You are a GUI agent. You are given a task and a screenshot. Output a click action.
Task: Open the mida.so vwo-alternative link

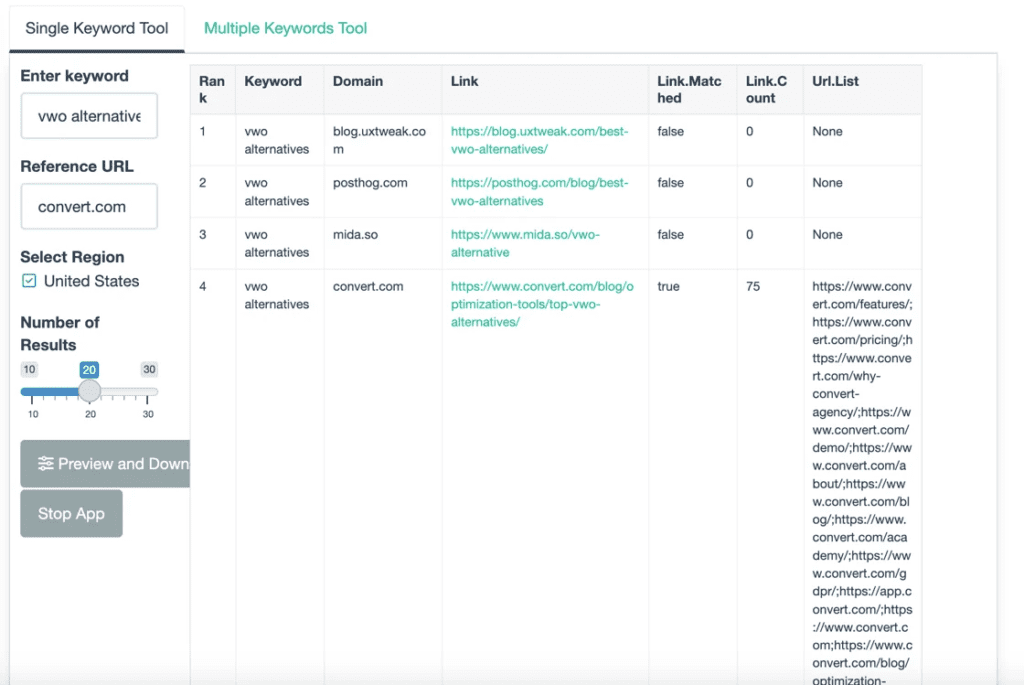click(525, 244)
